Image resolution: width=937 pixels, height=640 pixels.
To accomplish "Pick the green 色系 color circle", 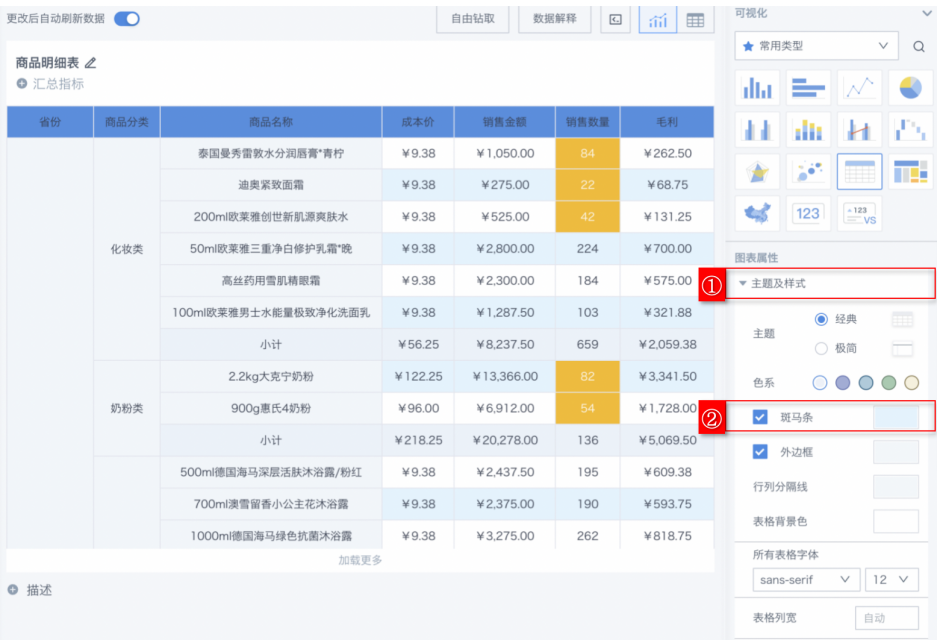I will point(888,383).
